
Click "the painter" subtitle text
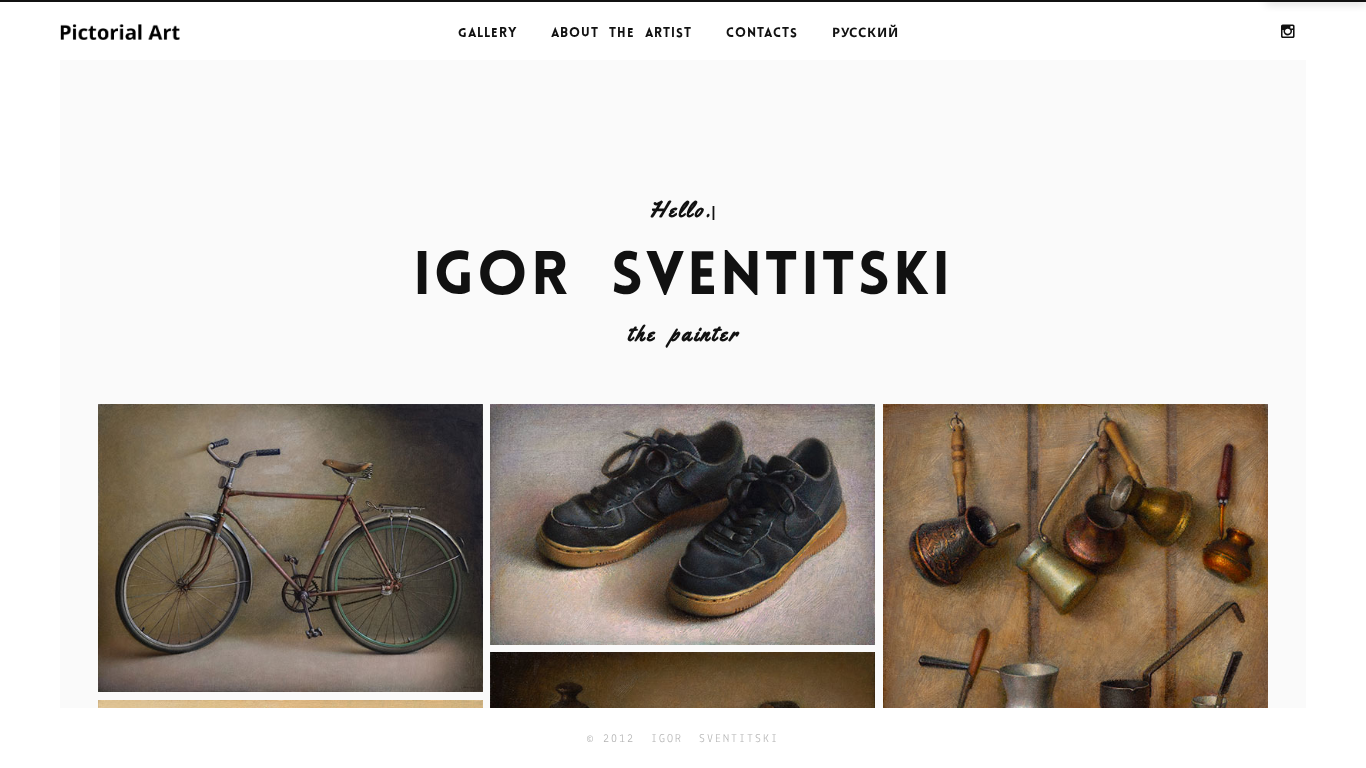683,335
